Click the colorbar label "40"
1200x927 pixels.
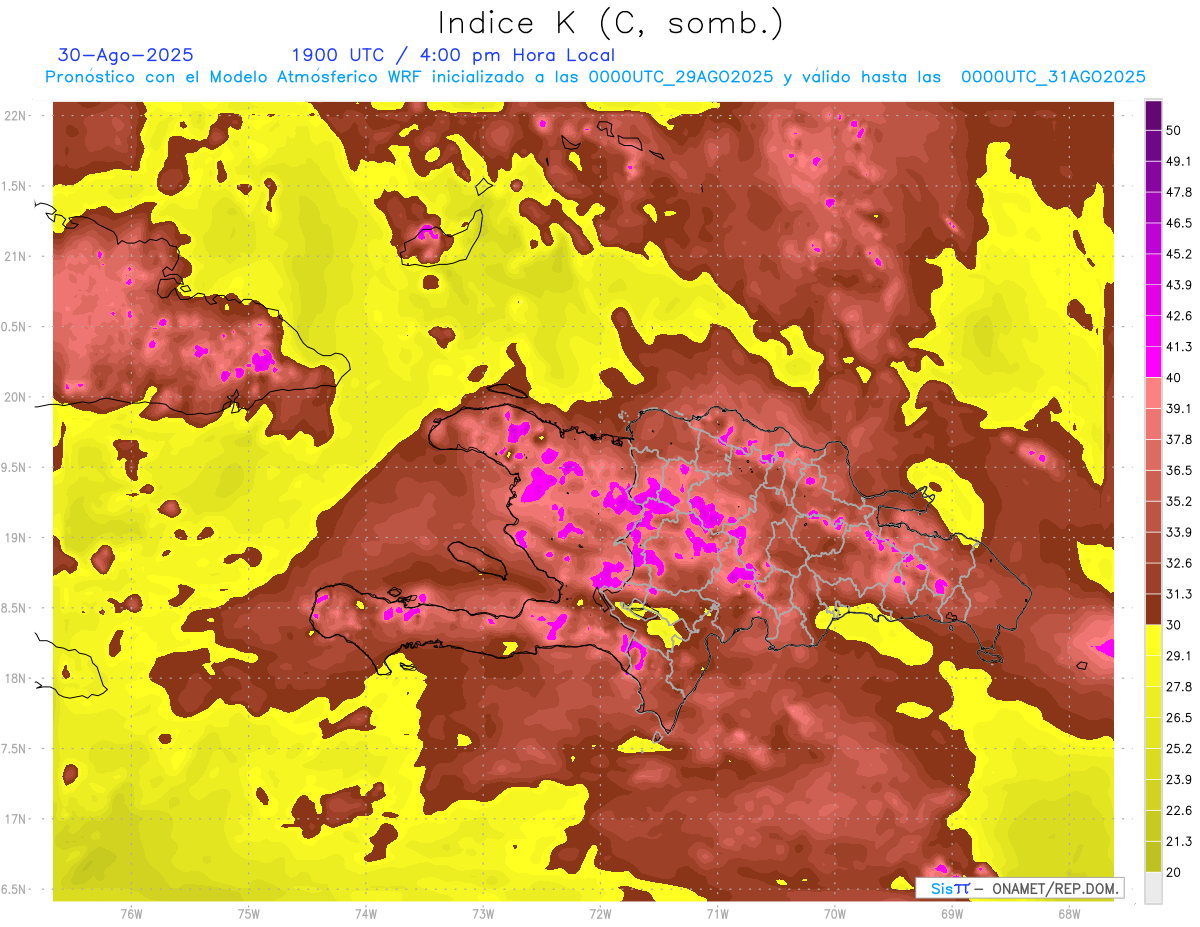click(x=1174, y=378)
